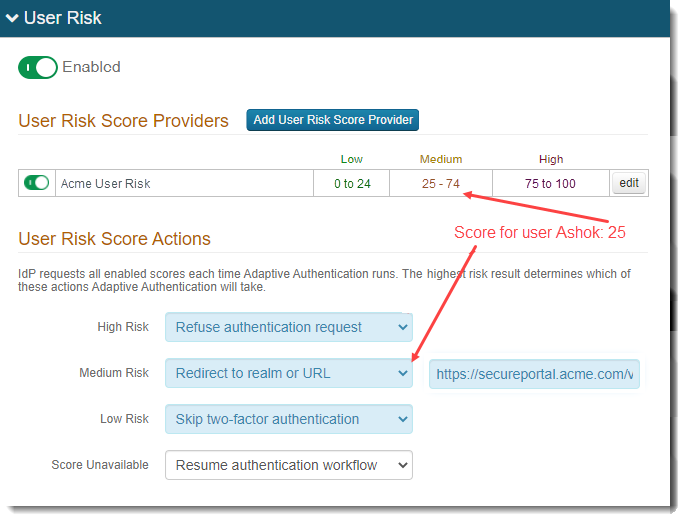
Task: Click the User Risk Score Providers heading
Action: click(x=123, y=121)
